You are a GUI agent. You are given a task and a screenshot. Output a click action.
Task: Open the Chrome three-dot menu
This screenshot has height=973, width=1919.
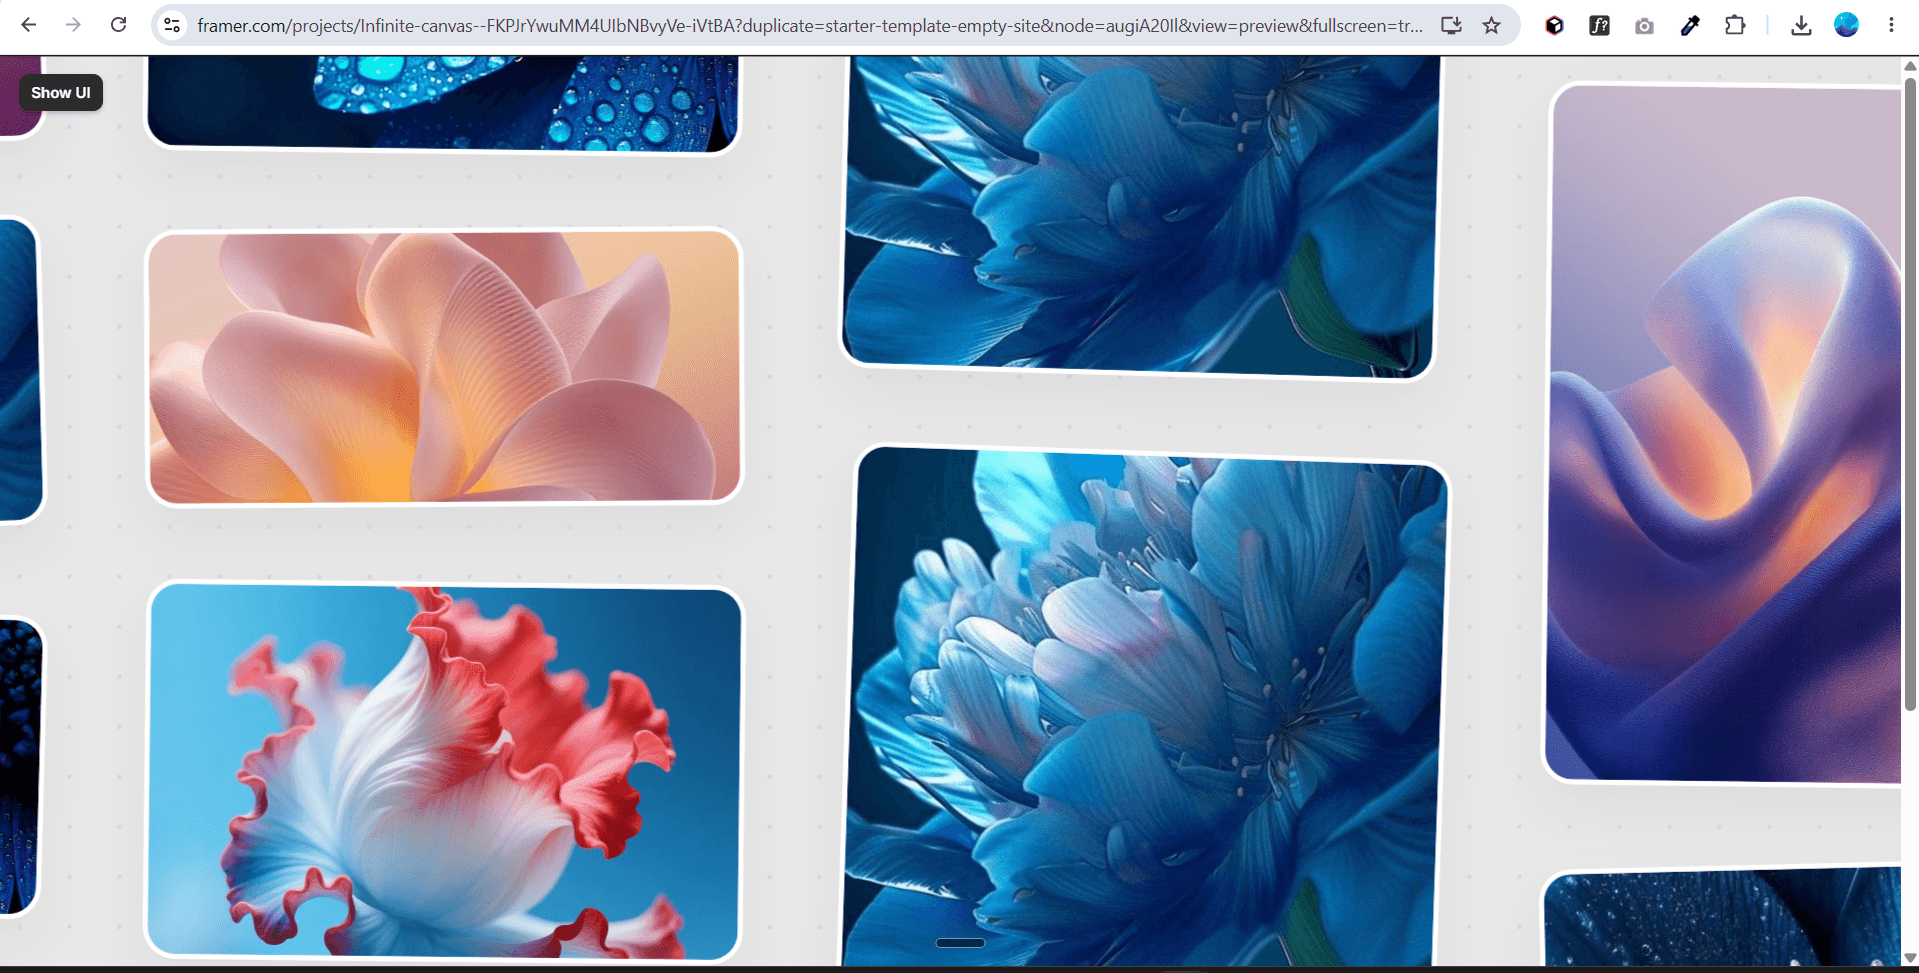coord(1891,25)
